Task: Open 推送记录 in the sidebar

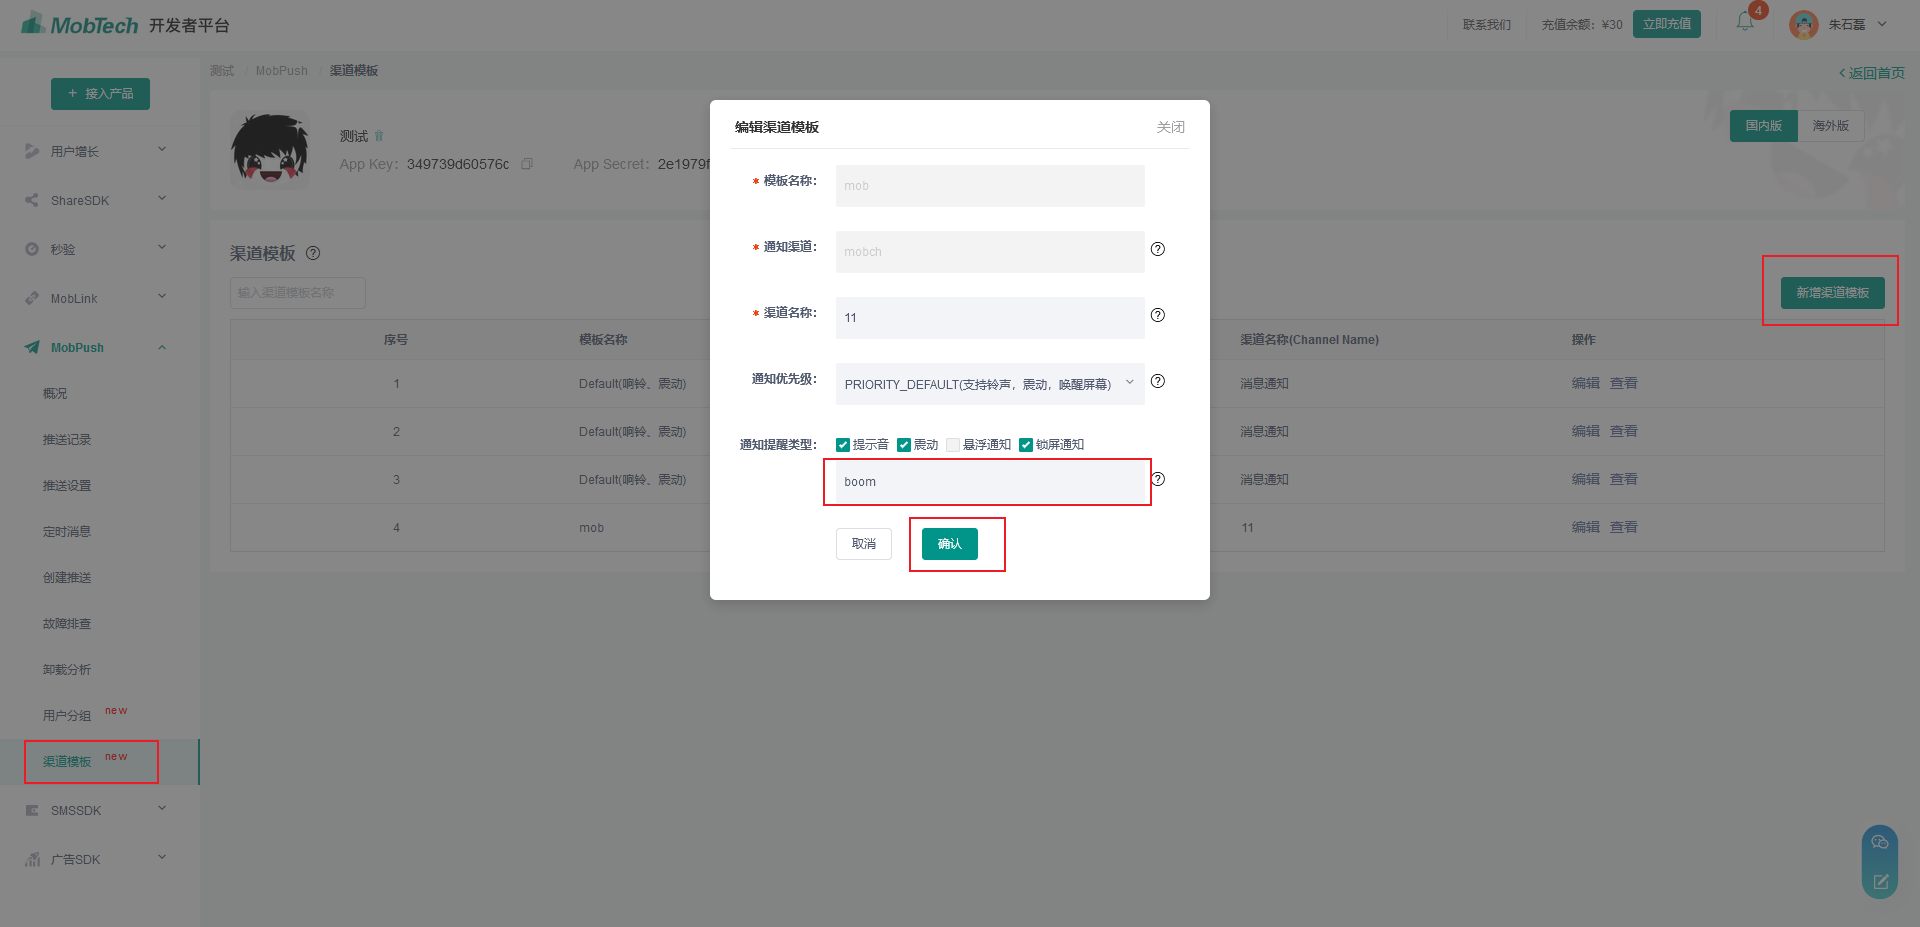Action: coord(67,440)
